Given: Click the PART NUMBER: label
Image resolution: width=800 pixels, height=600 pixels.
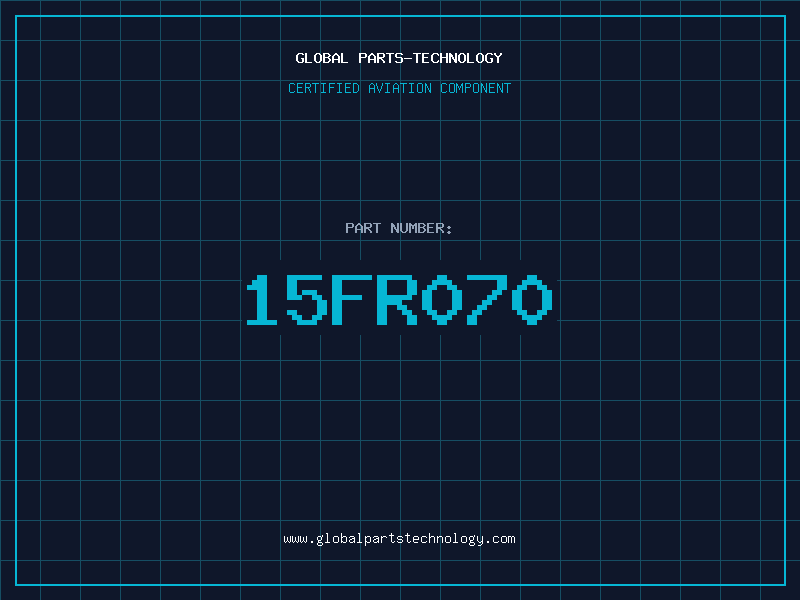Looking at the screenshot, I should pyautogui.click(x=399, y=228).
